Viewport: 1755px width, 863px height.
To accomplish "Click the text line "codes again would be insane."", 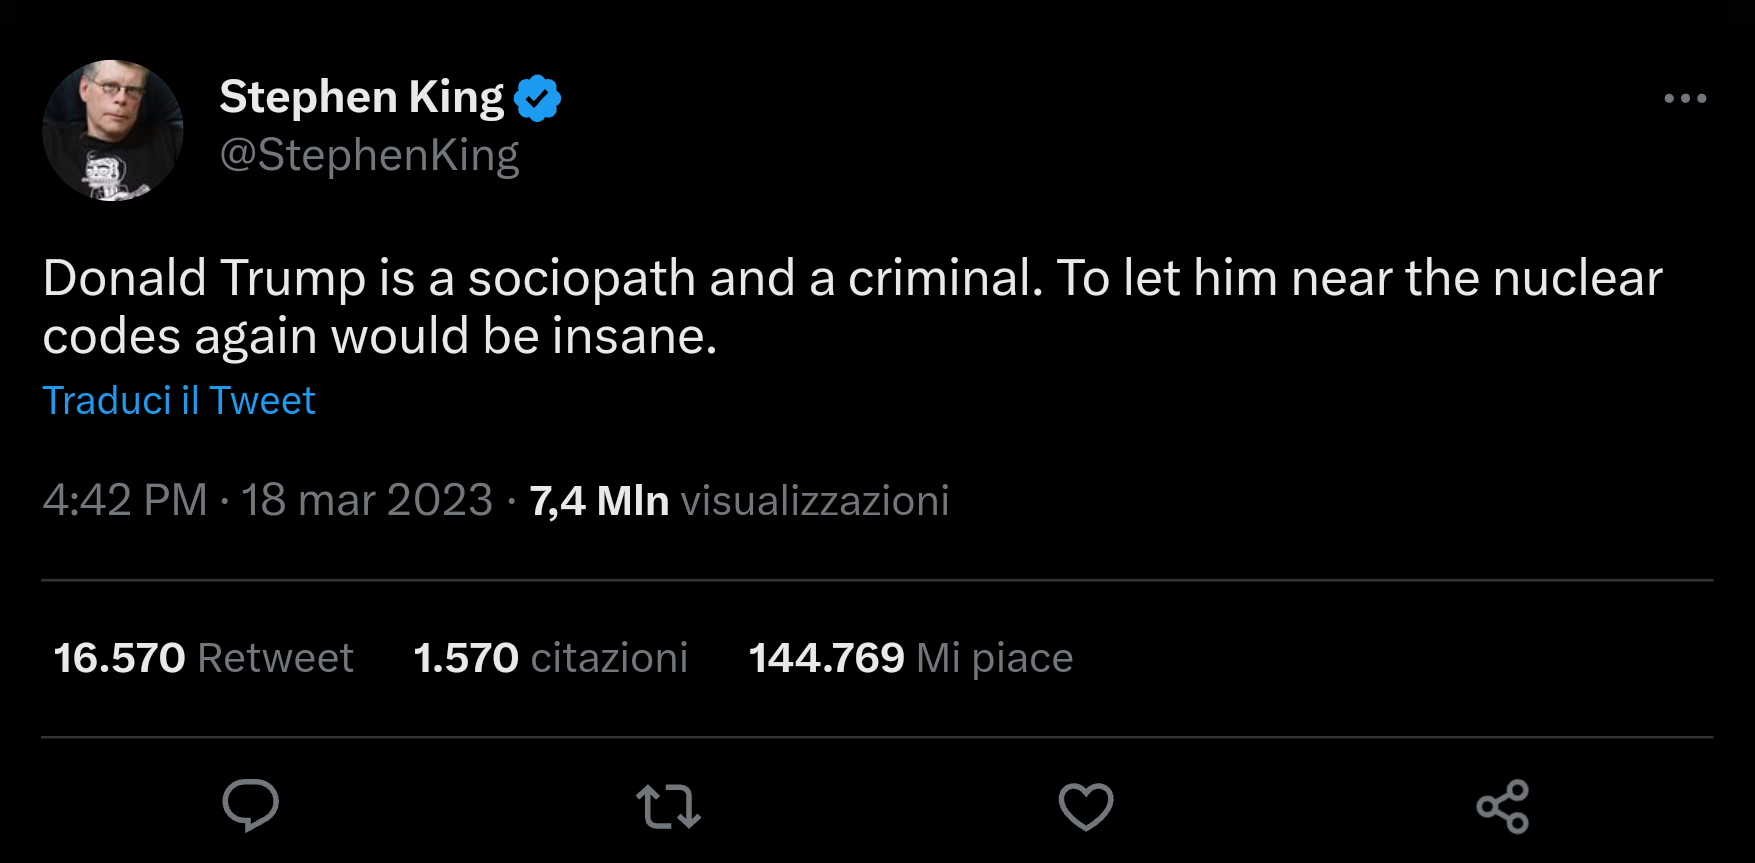I will (x=380, y=337).
